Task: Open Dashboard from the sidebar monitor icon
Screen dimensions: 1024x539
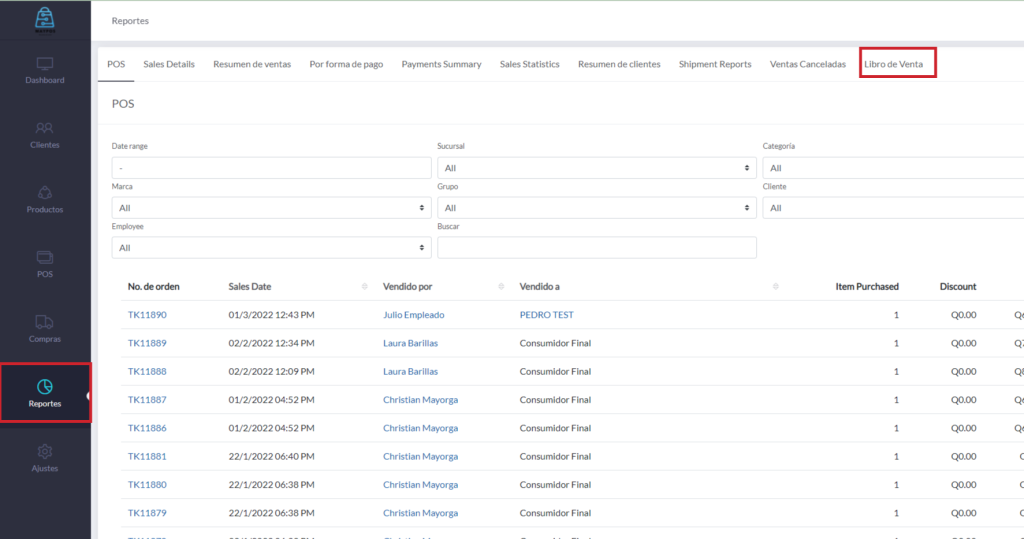Action: pyautogui.click(x=45, y=64)
